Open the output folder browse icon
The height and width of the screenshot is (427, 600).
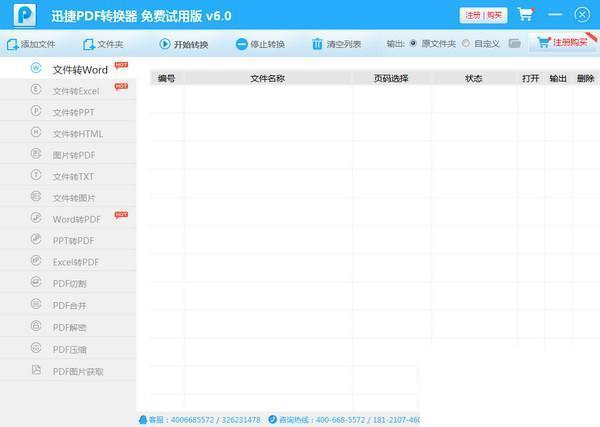tap(515, 44)
